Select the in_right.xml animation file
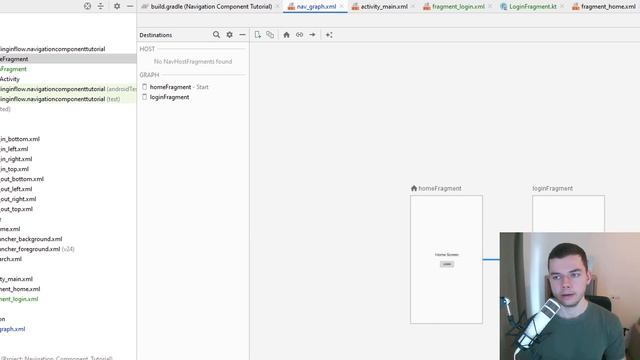Image resolution: width=640 pixels, height=360 pixels. click(x=16, y=159)
